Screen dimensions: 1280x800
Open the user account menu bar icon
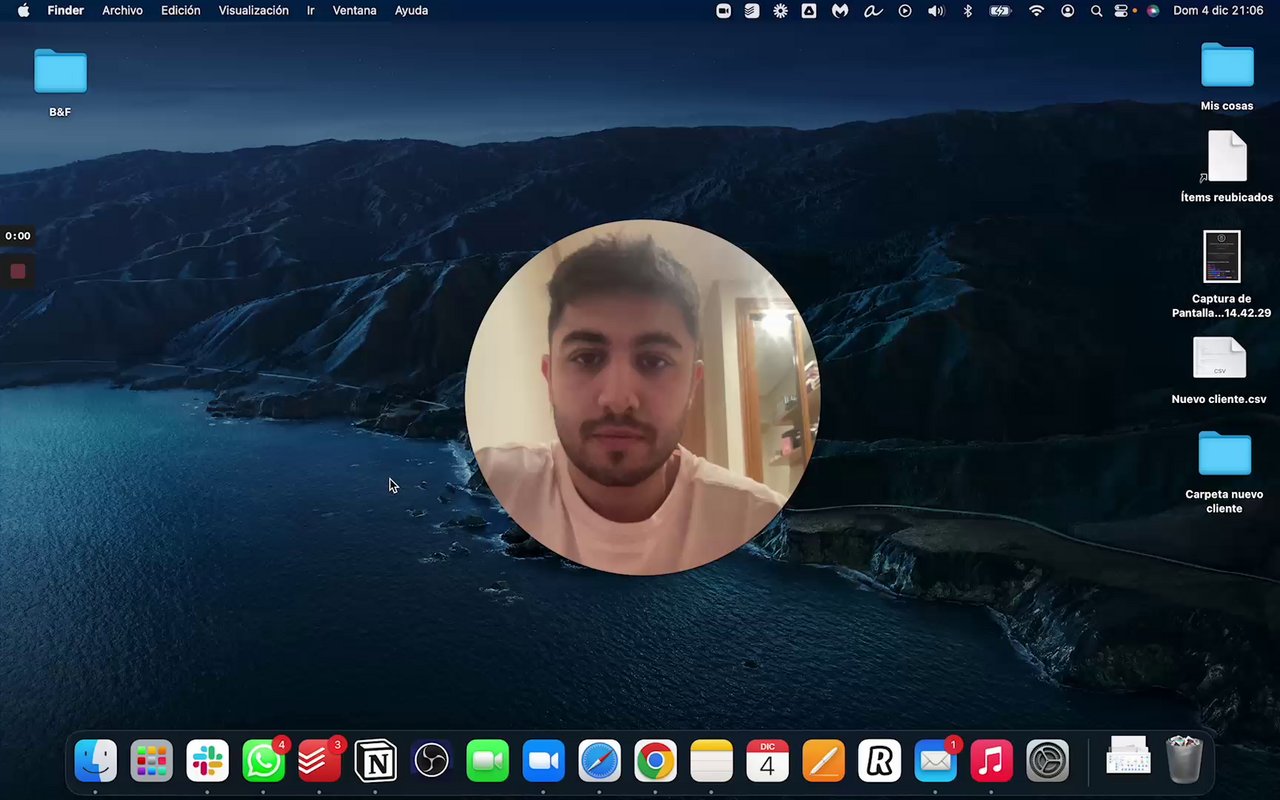(x=1068, y=11)
